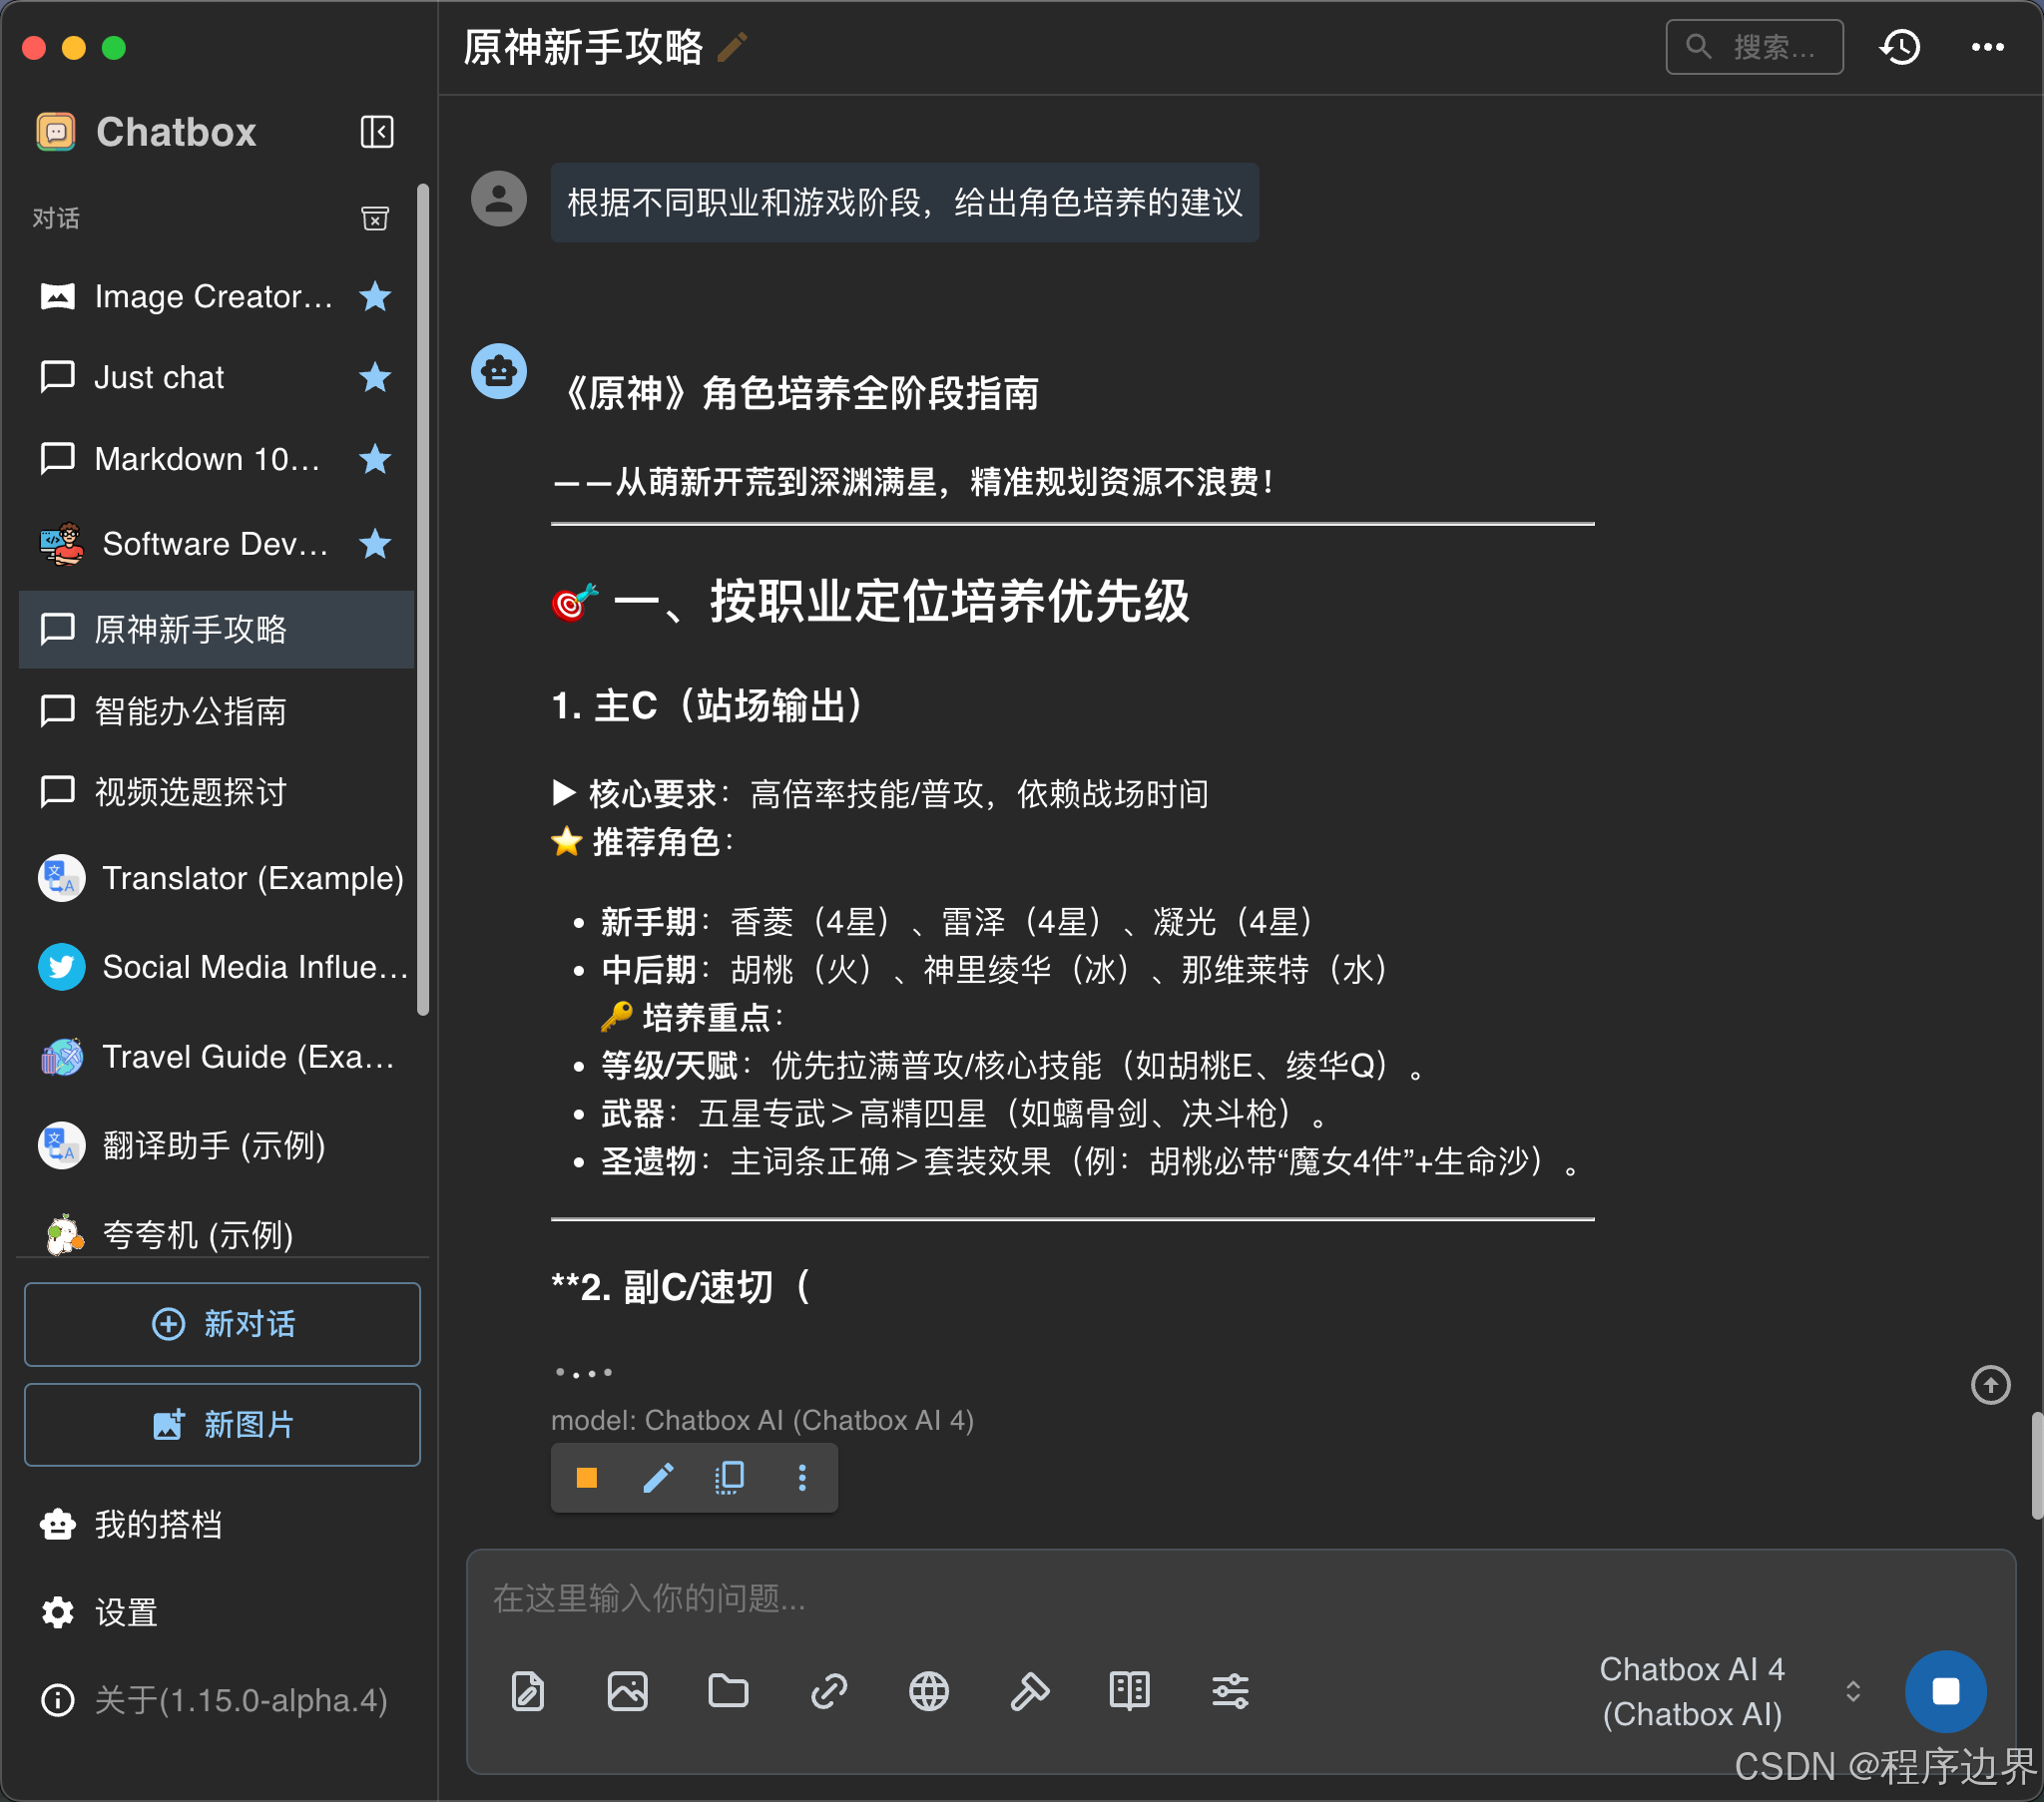
Task: Open the 夸夸机 (示例) conversation
Action: pyautogui.click(x=215, y=1234)
